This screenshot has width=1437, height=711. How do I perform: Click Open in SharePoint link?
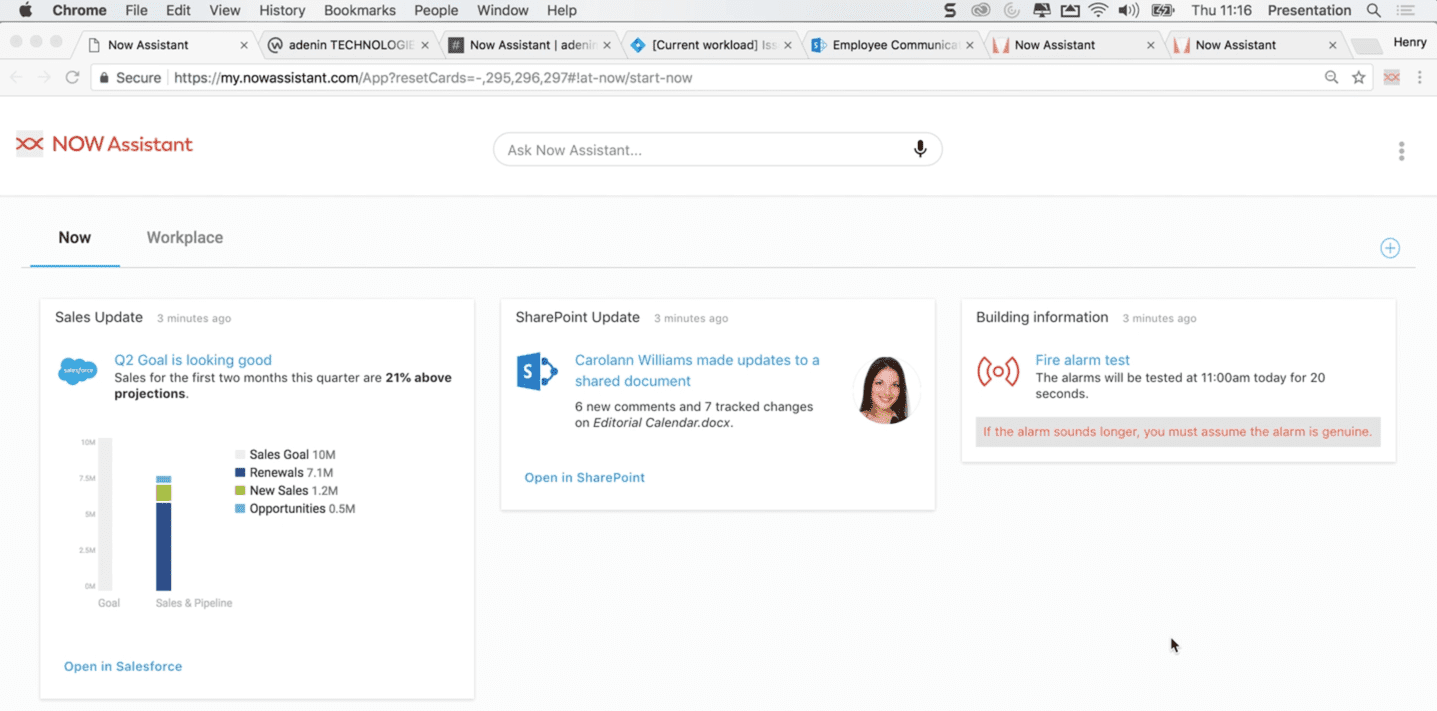[x=584, y=477]
